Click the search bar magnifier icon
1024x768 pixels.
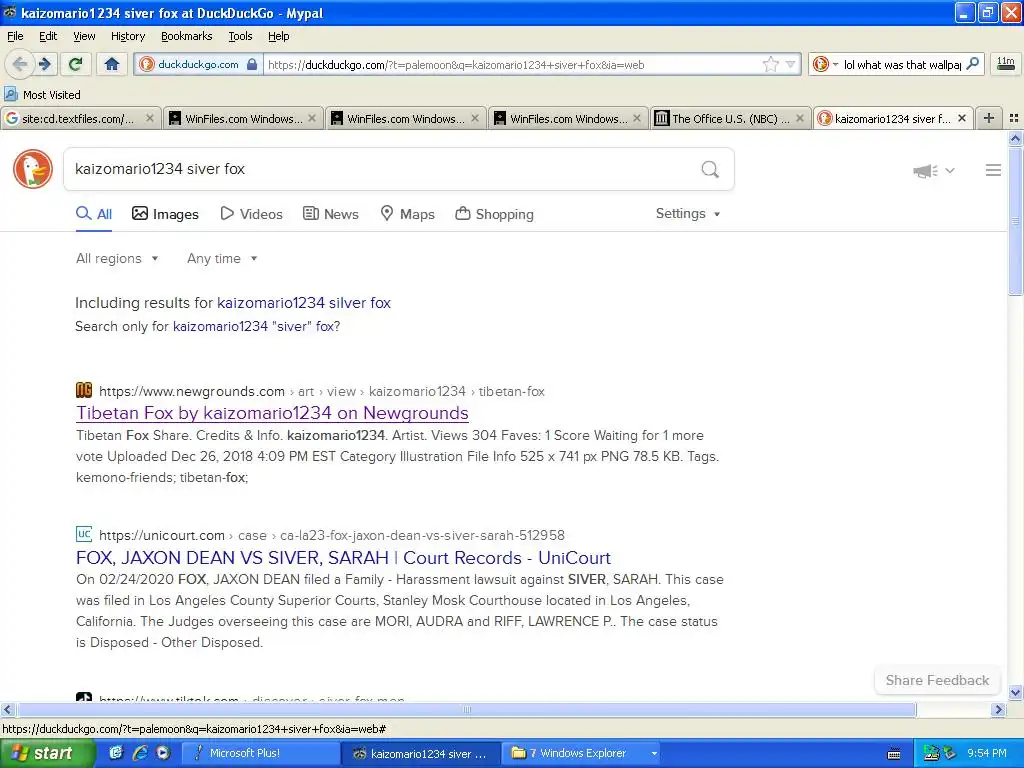tap(972, 64)
